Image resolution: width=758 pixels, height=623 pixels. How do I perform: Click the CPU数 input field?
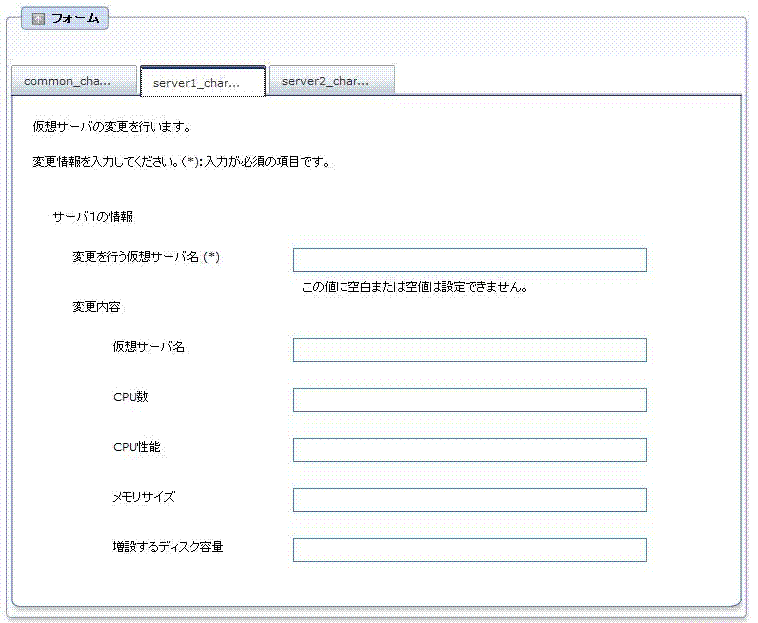click(469, 400)
